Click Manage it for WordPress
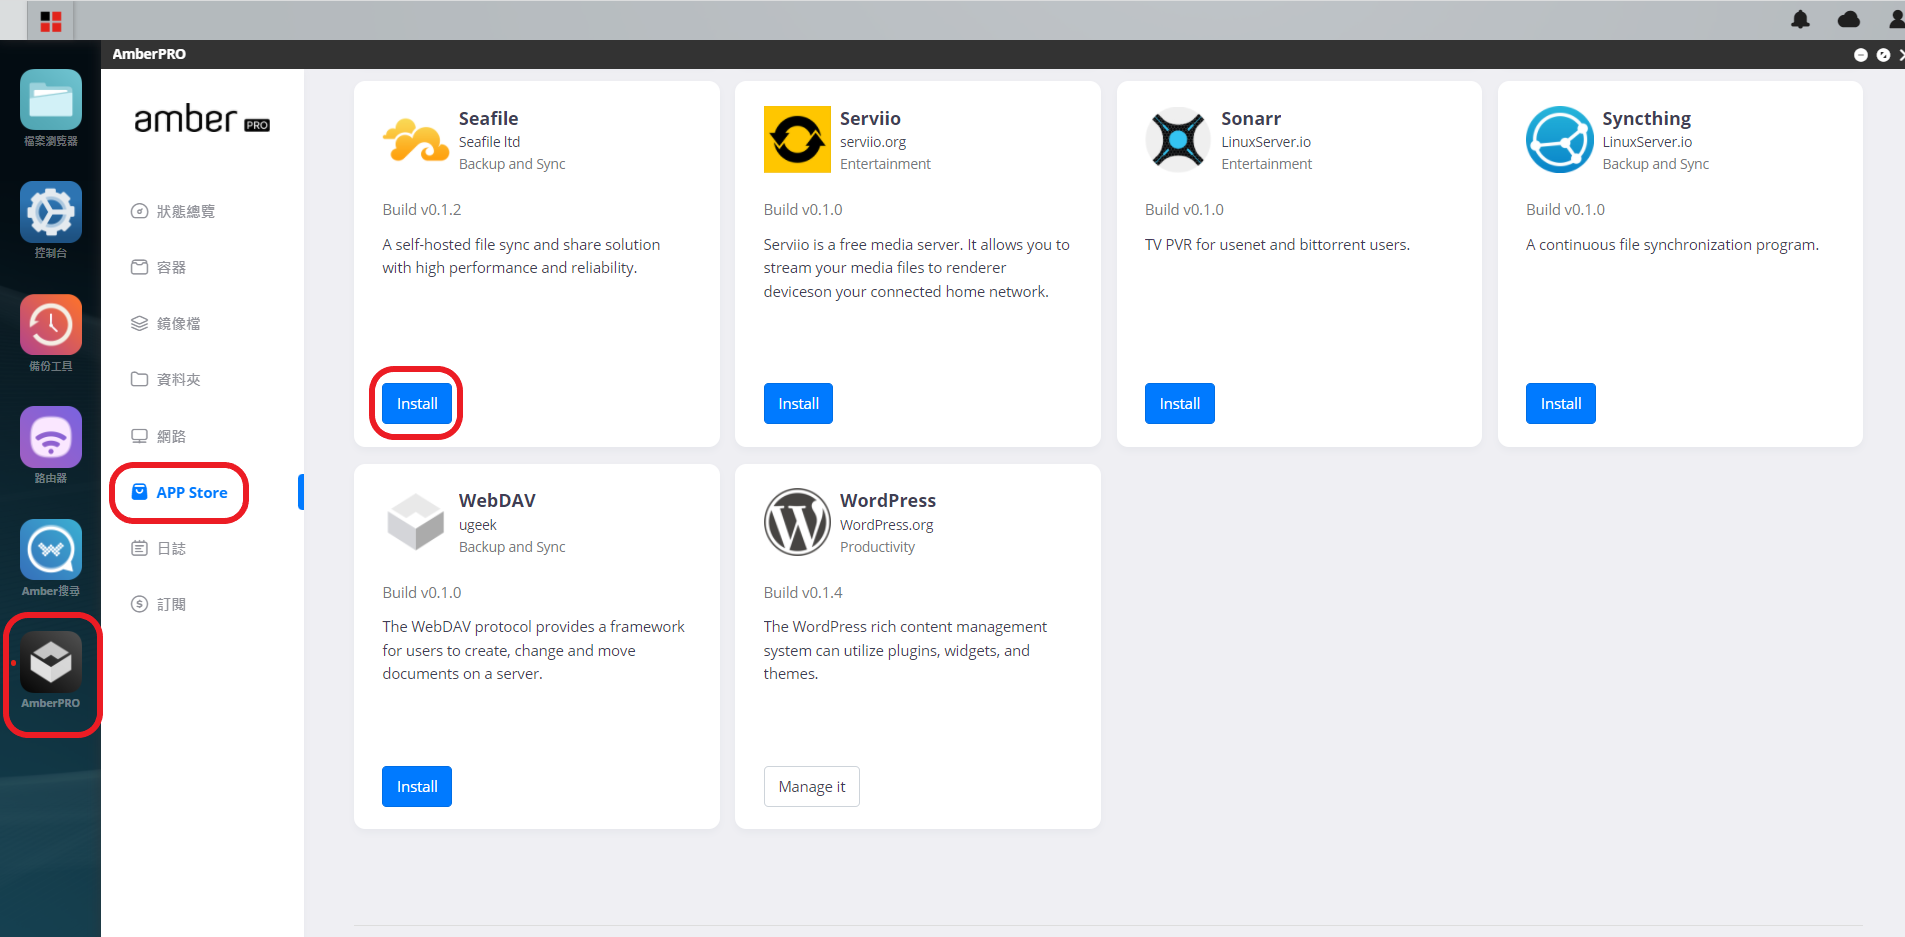This screenshot has width=1905, height=937. point(811,786)
